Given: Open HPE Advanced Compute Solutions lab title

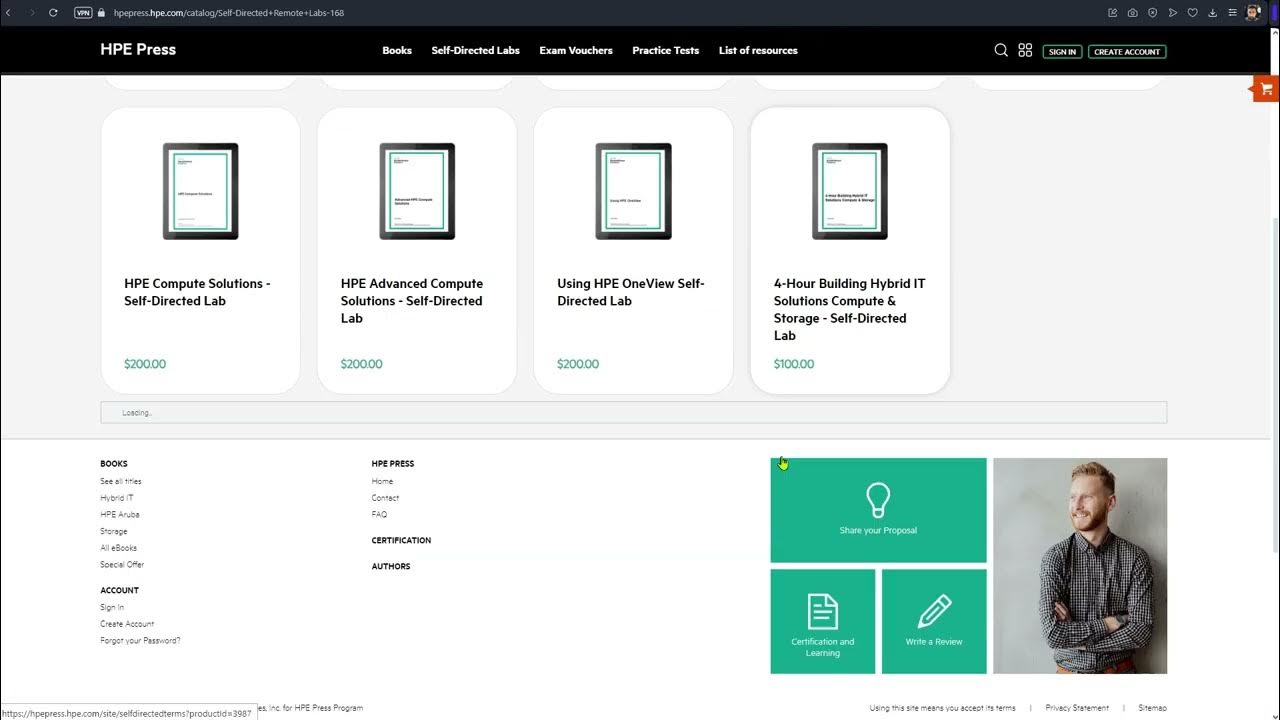Looking at the screenshot, I should tap(412, 301).
